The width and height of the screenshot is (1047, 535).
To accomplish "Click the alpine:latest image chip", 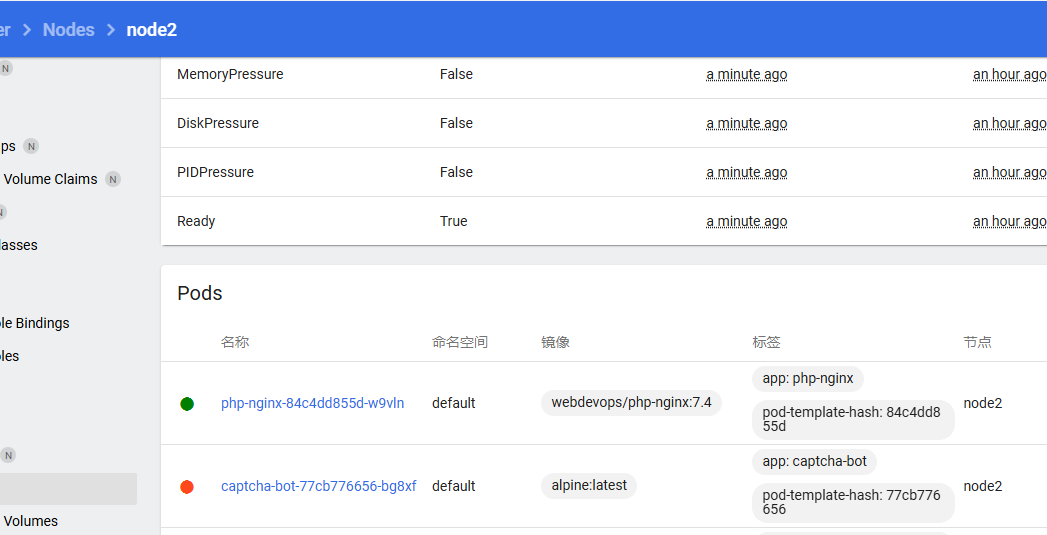I will click(589, 486).
